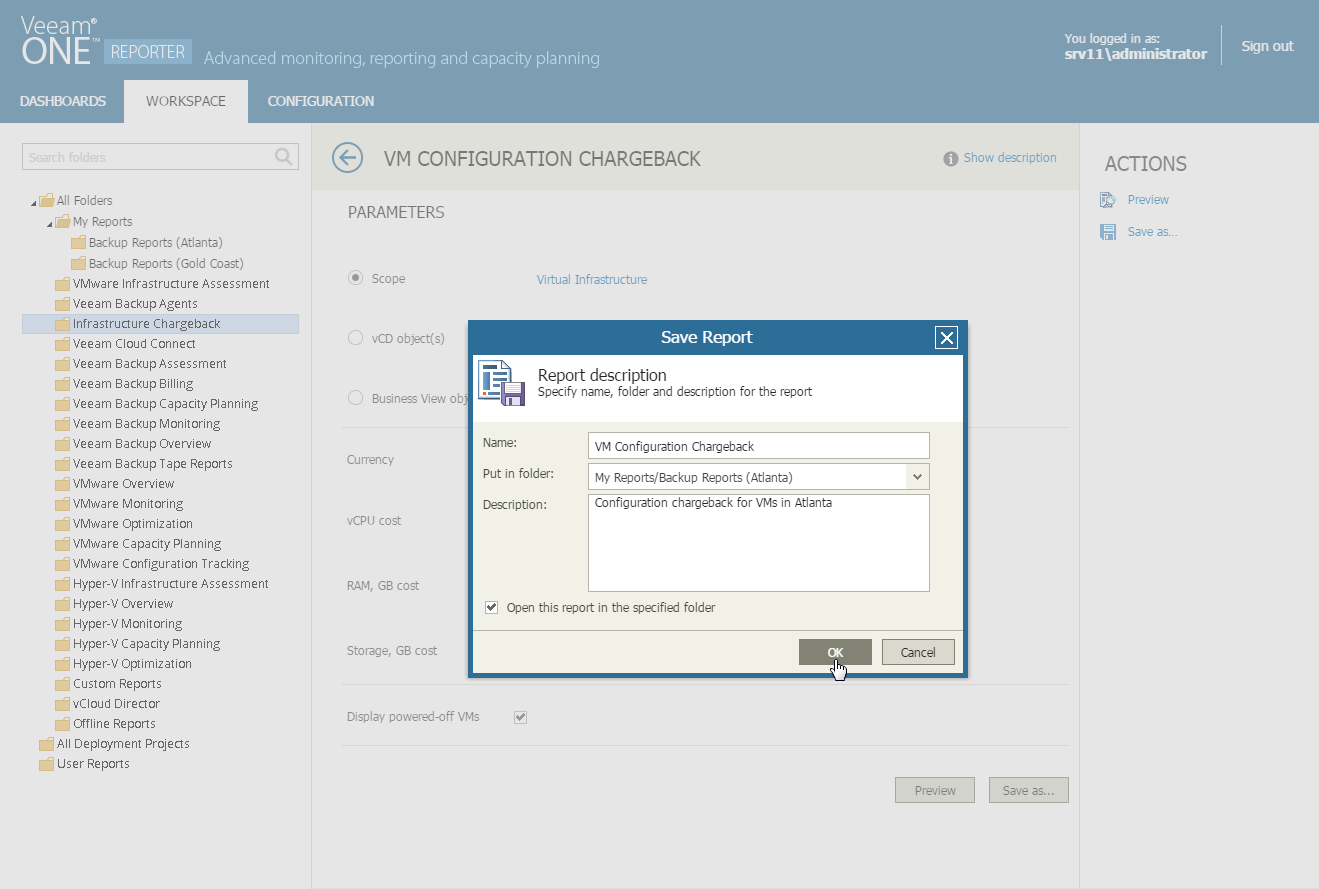This screenshot has width=1319, height=889.
Task: Select VMware Configuration Tracking folder
Action: coord(161,564)
